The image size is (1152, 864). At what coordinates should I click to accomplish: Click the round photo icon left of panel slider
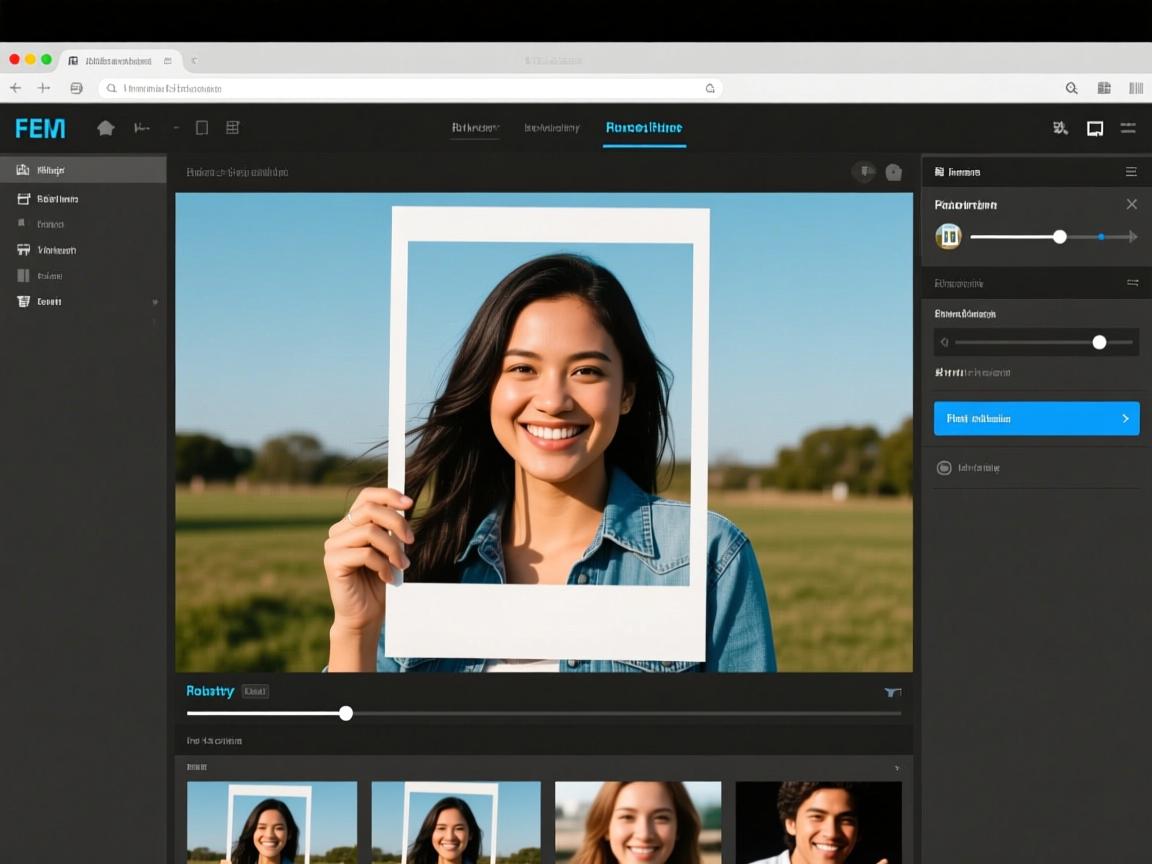(x=948, y=237)
